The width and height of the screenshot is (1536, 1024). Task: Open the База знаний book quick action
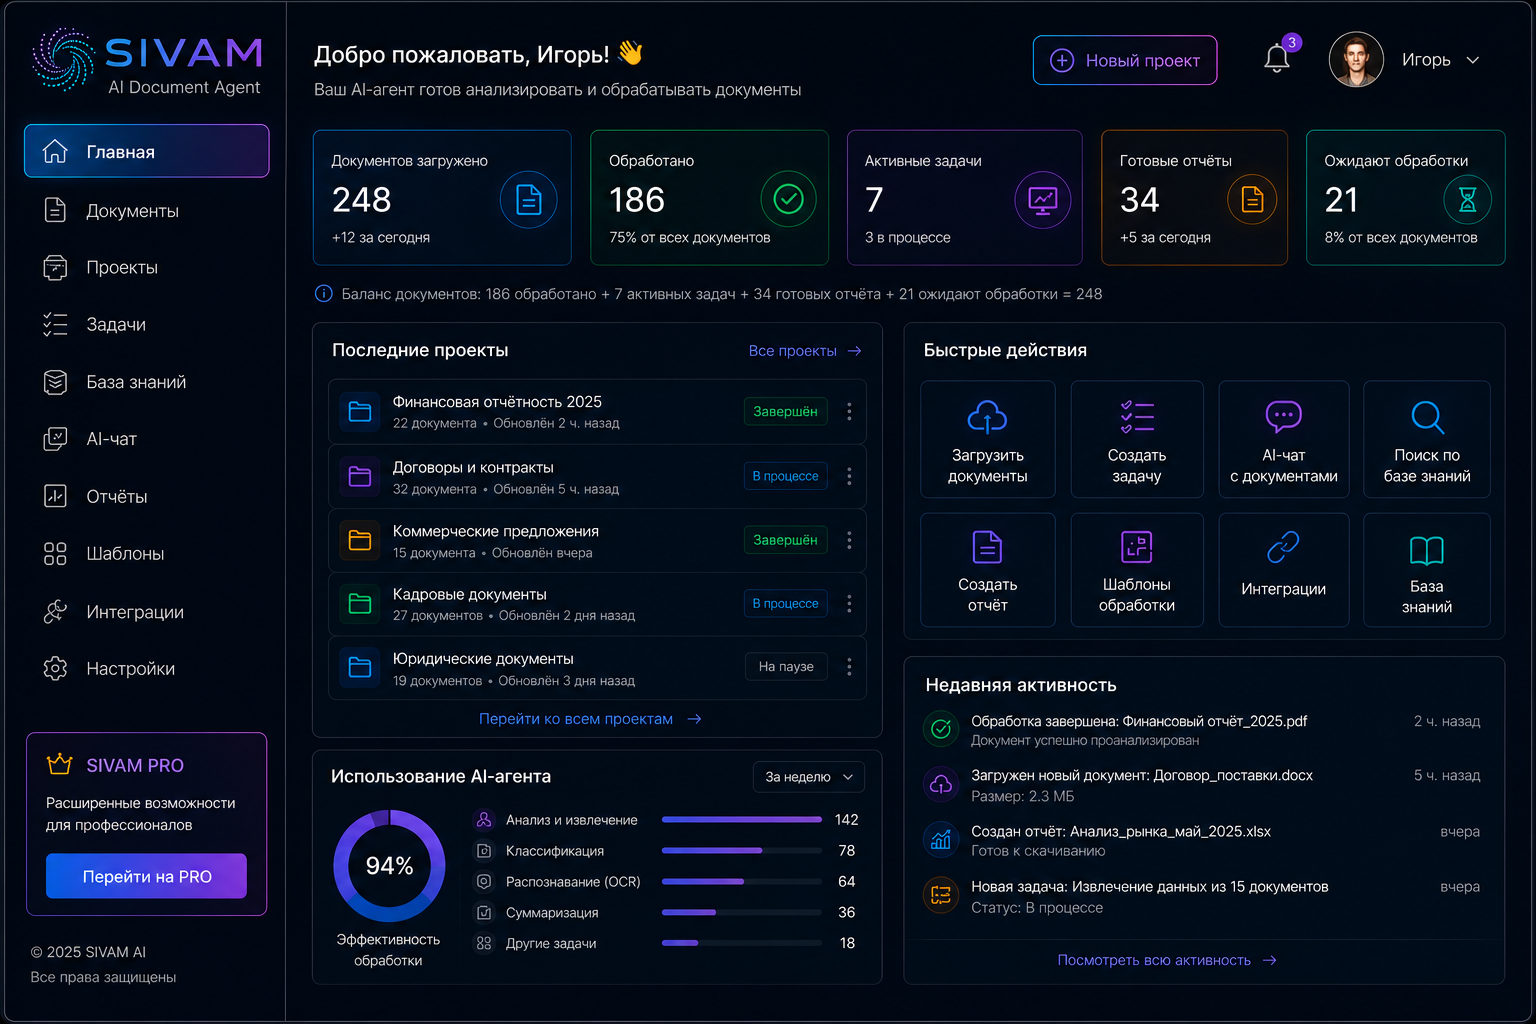(1427, 570)
